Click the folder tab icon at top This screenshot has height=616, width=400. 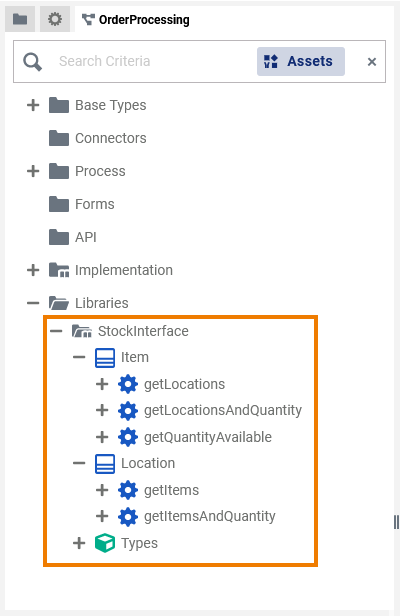(x=20, y=19)
